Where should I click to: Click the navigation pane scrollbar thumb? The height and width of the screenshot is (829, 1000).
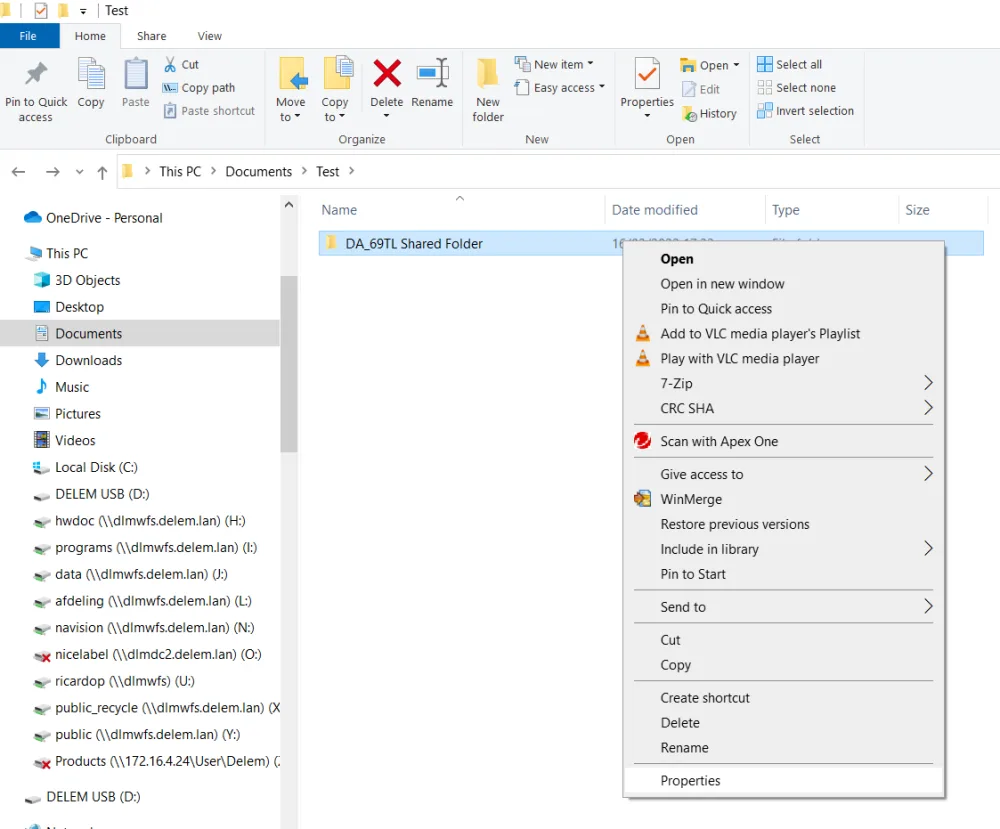point(289,363)
